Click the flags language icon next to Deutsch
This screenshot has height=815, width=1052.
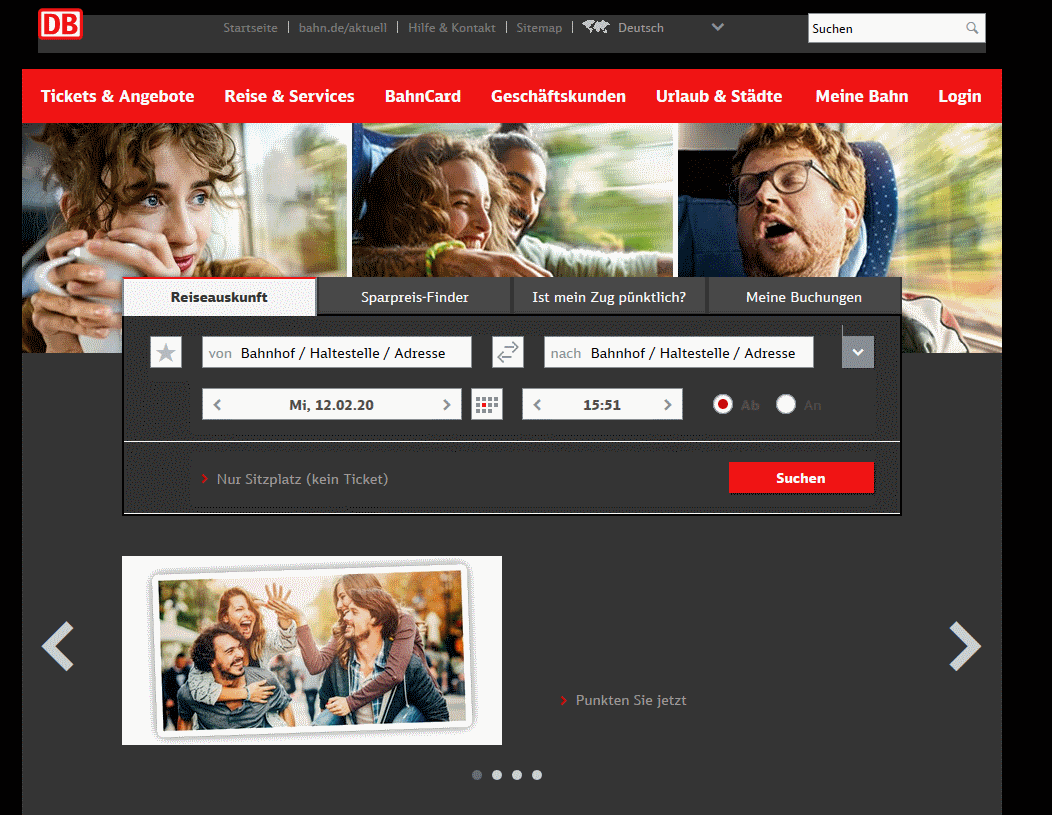pyautogui.click(x=595, y=27)
